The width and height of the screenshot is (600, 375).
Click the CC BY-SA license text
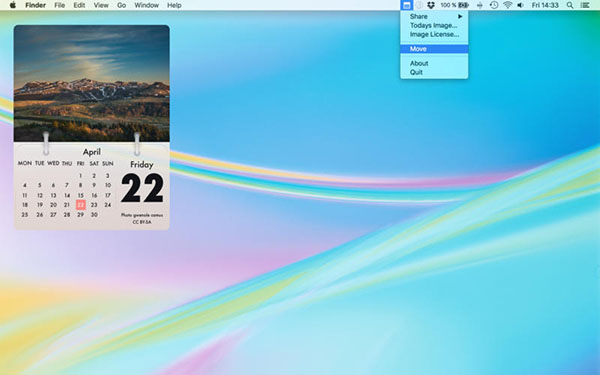tap(142, 222)
